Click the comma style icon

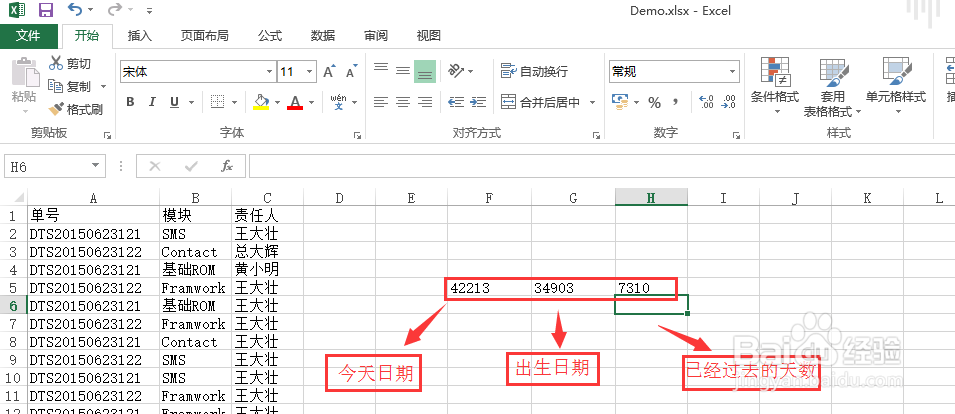pyautogui.click(x=675, y=102)
